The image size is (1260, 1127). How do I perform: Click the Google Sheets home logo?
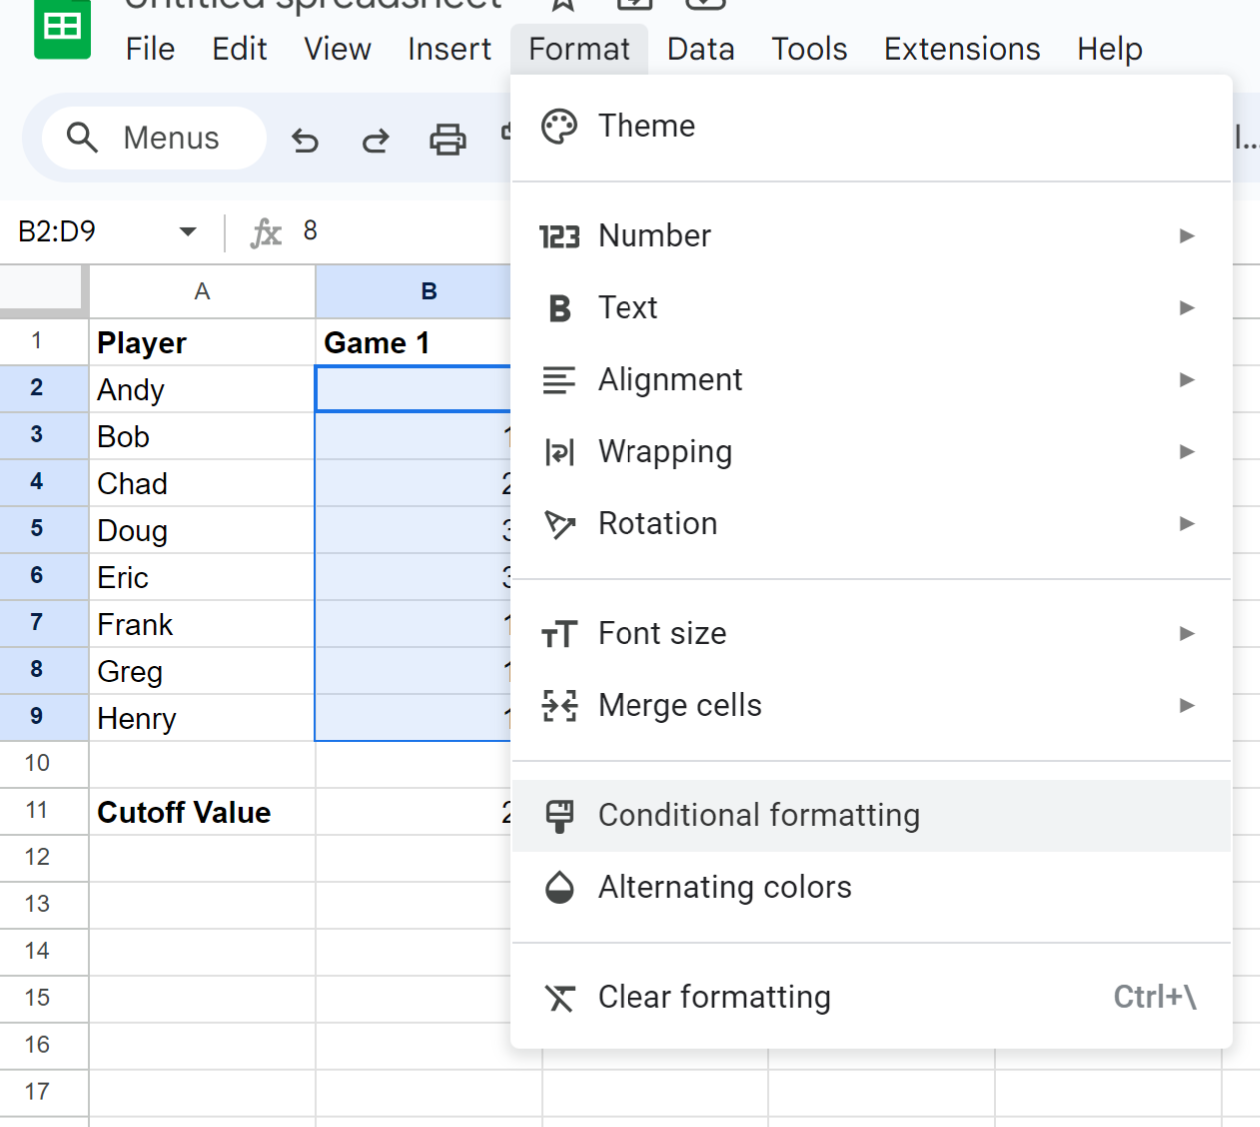tap(62, 28)
